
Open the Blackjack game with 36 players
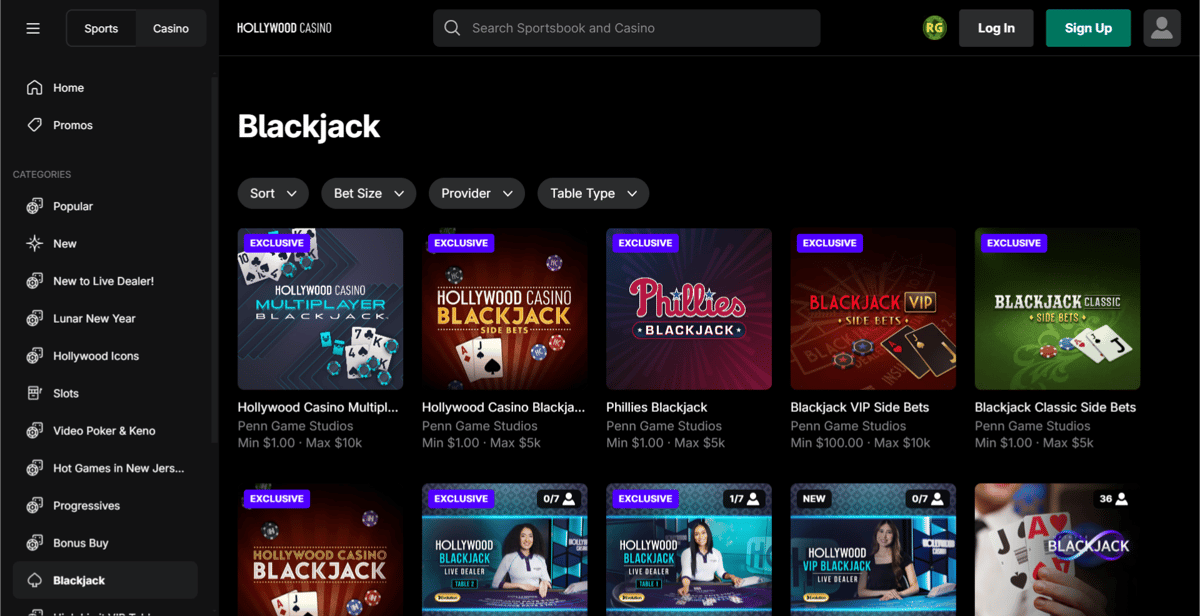click(x=1057, y=550)
